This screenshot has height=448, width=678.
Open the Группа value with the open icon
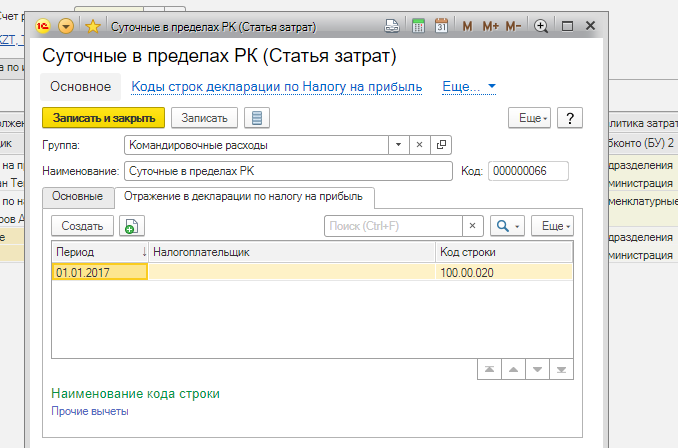click(x=441, y=145)
